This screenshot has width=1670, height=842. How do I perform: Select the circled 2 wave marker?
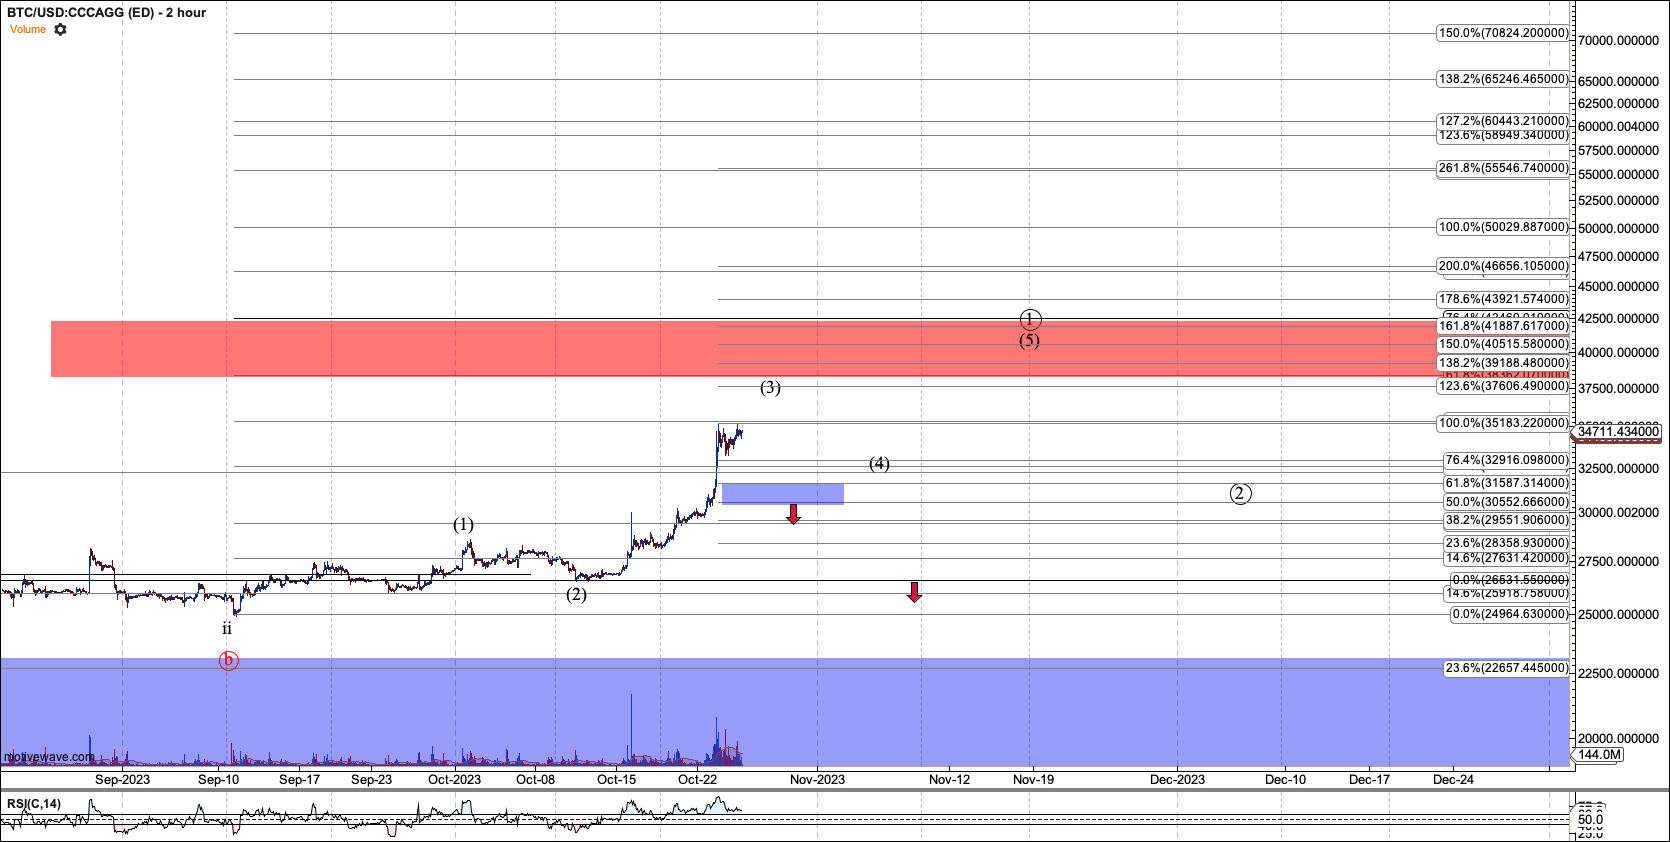pos(1240,493)
